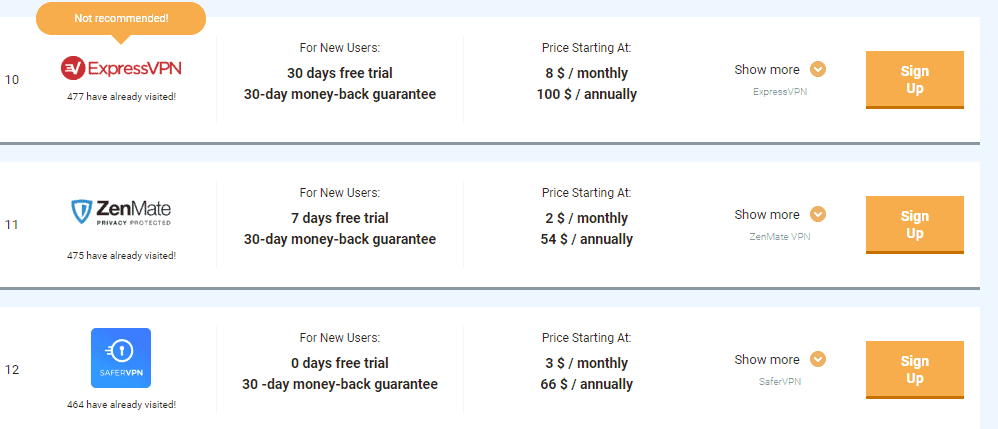The height and width of the screenshot is (429, 998).
Task: Select the SaferVPN caption under Show more
Action: 780,382
